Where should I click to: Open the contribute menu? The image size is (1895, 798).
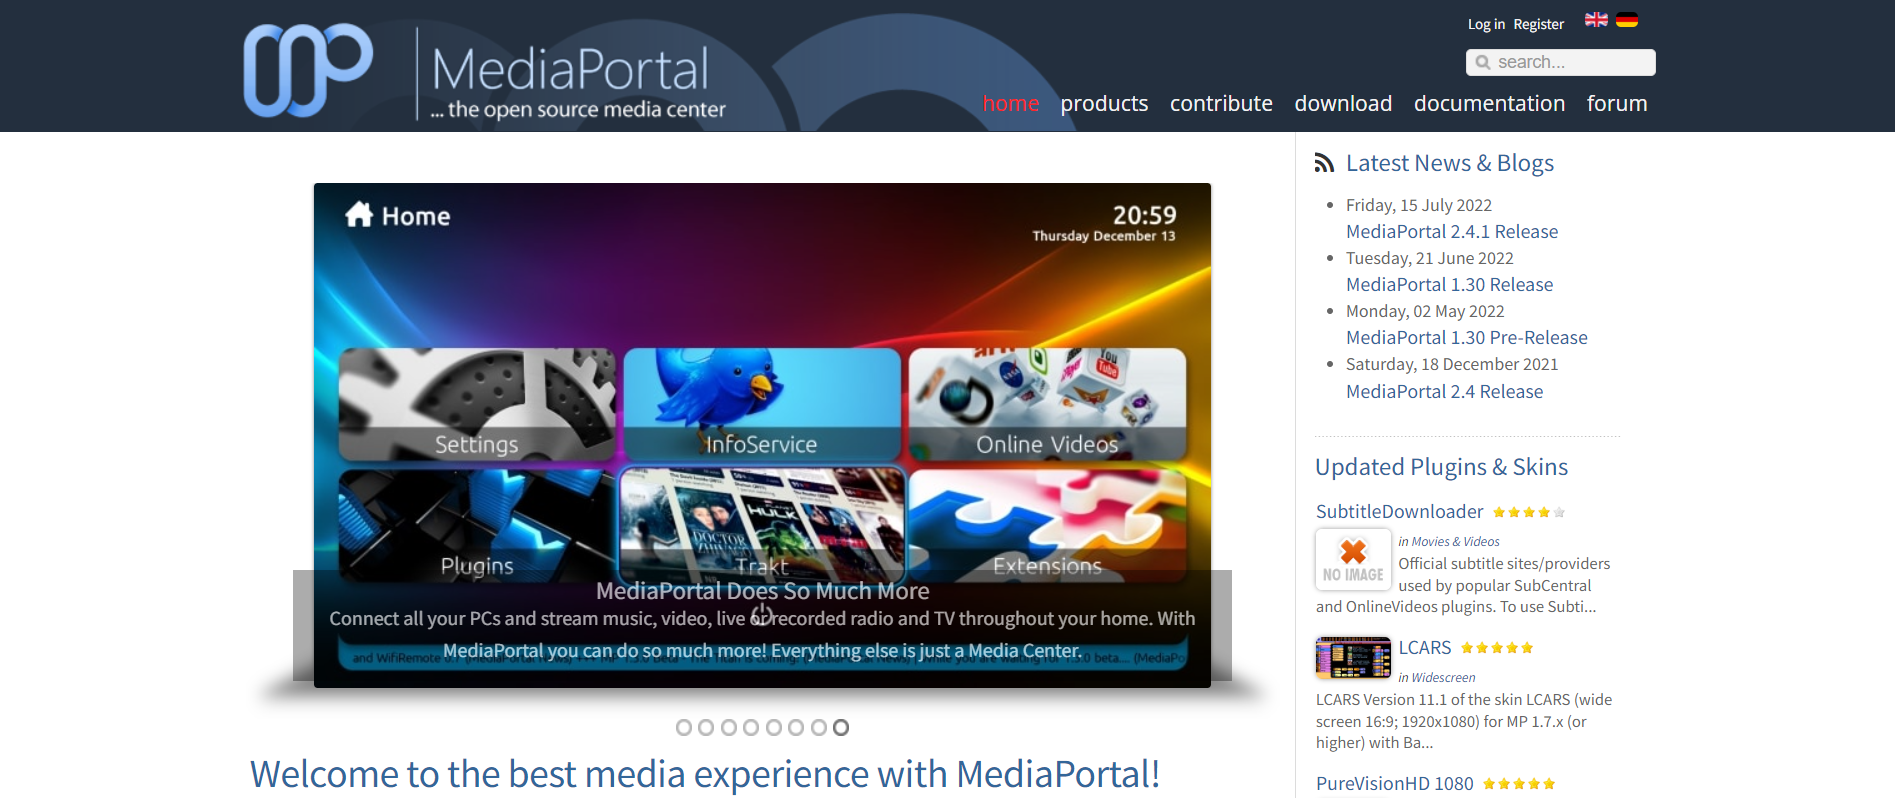click(1221, 103)
